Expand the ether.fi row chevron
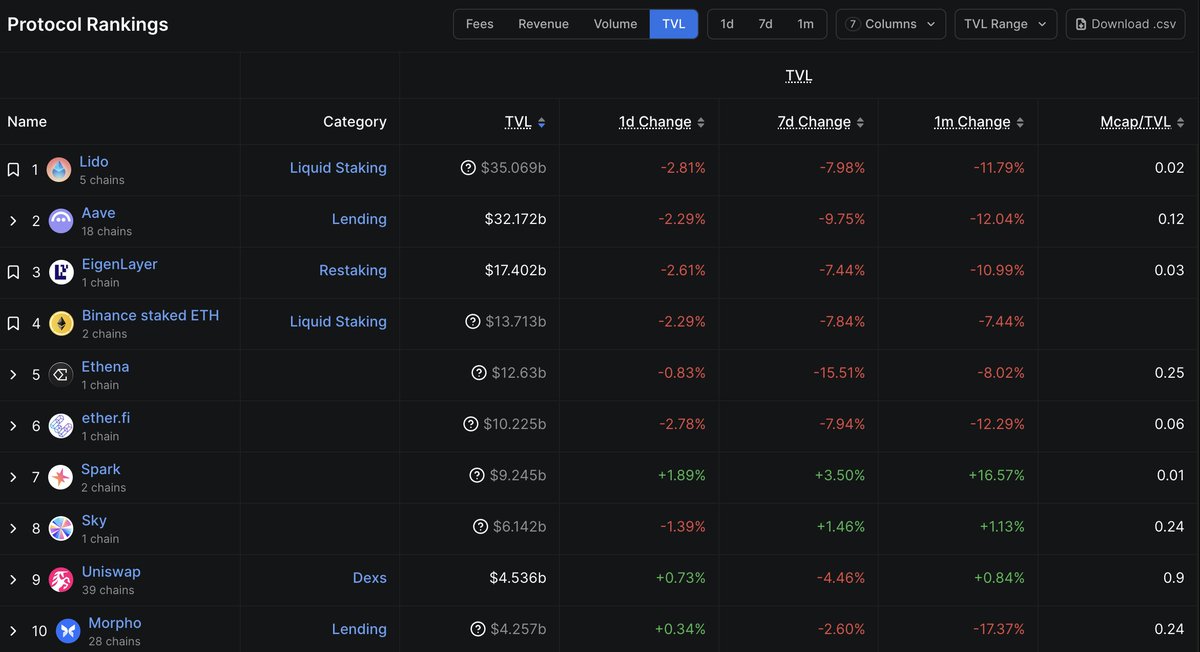 [13, 426]
